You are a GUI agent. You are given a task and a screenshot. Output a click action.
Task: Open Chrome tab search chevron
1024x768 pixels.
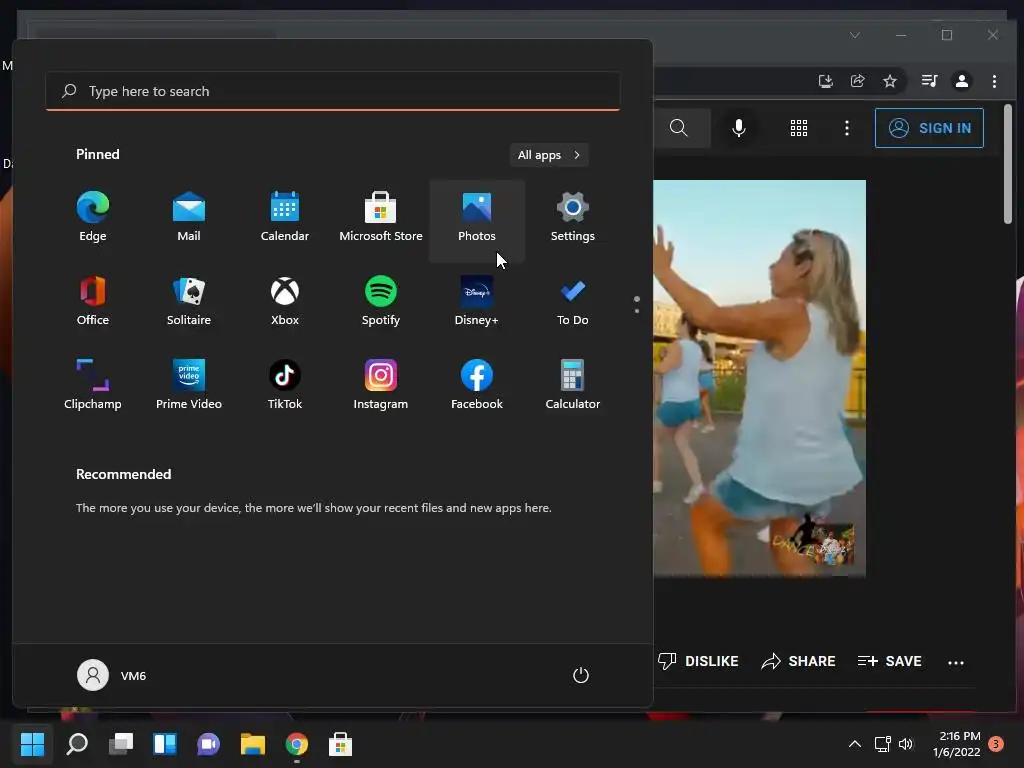tap(855, 35)
